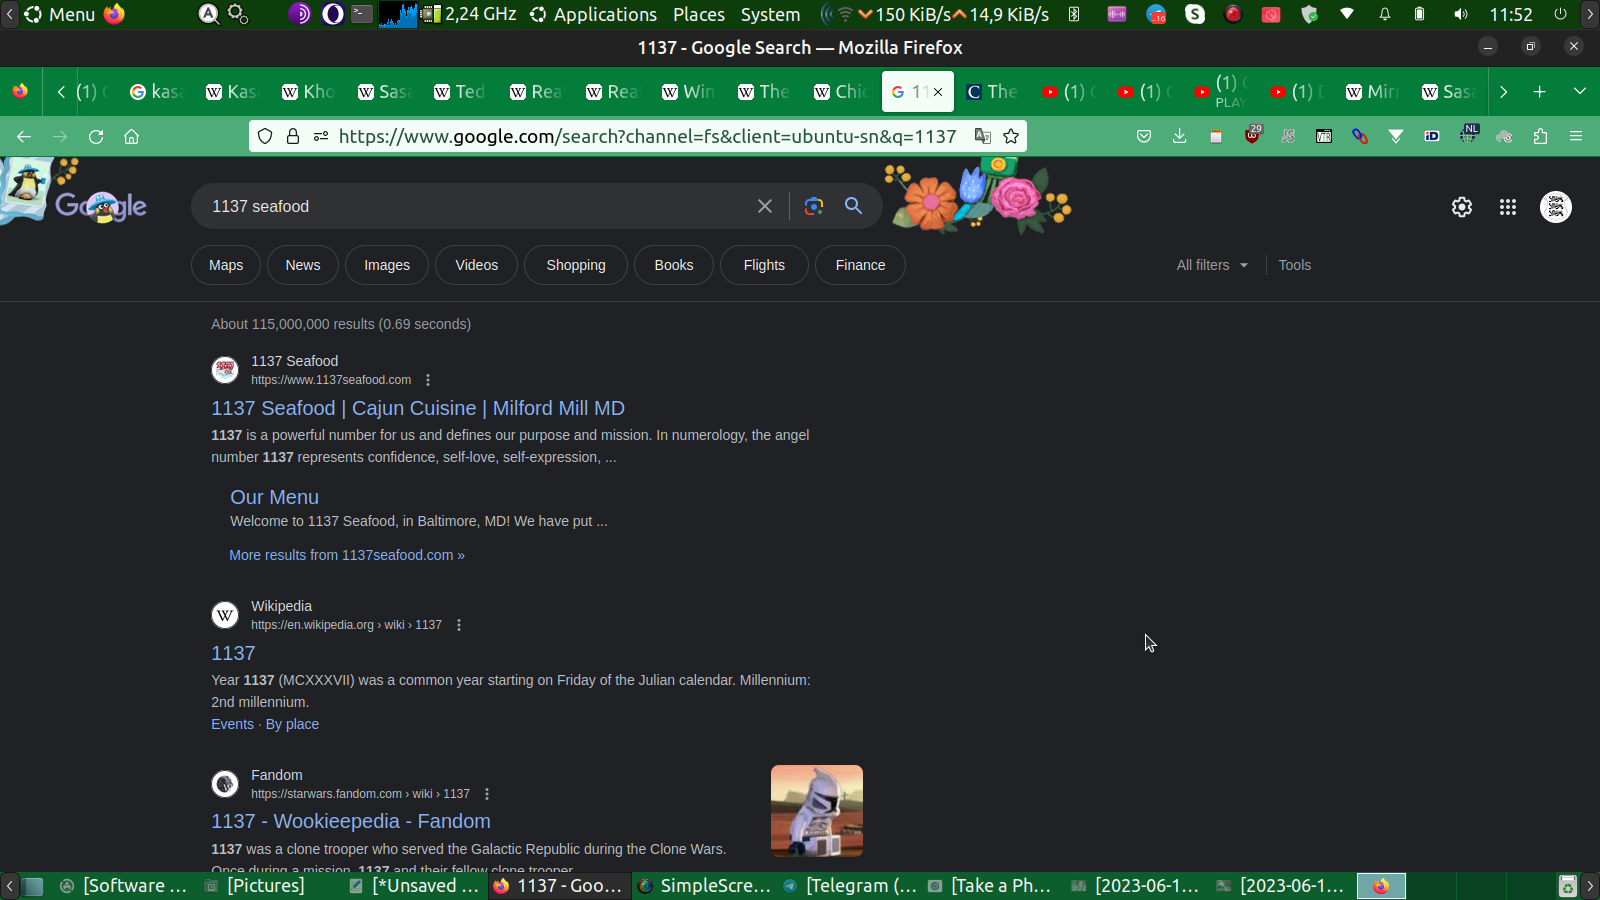Viewport: 1600px width, 900px height.
Task: Open the Events sublink
Action: point(232,724)
